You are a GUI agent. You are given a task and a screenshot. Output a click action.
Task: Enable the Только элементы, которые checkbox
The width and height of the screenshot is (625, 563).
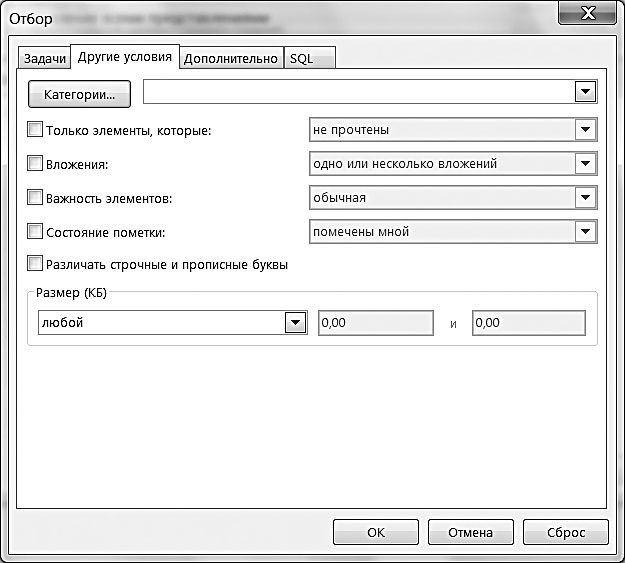35,130
